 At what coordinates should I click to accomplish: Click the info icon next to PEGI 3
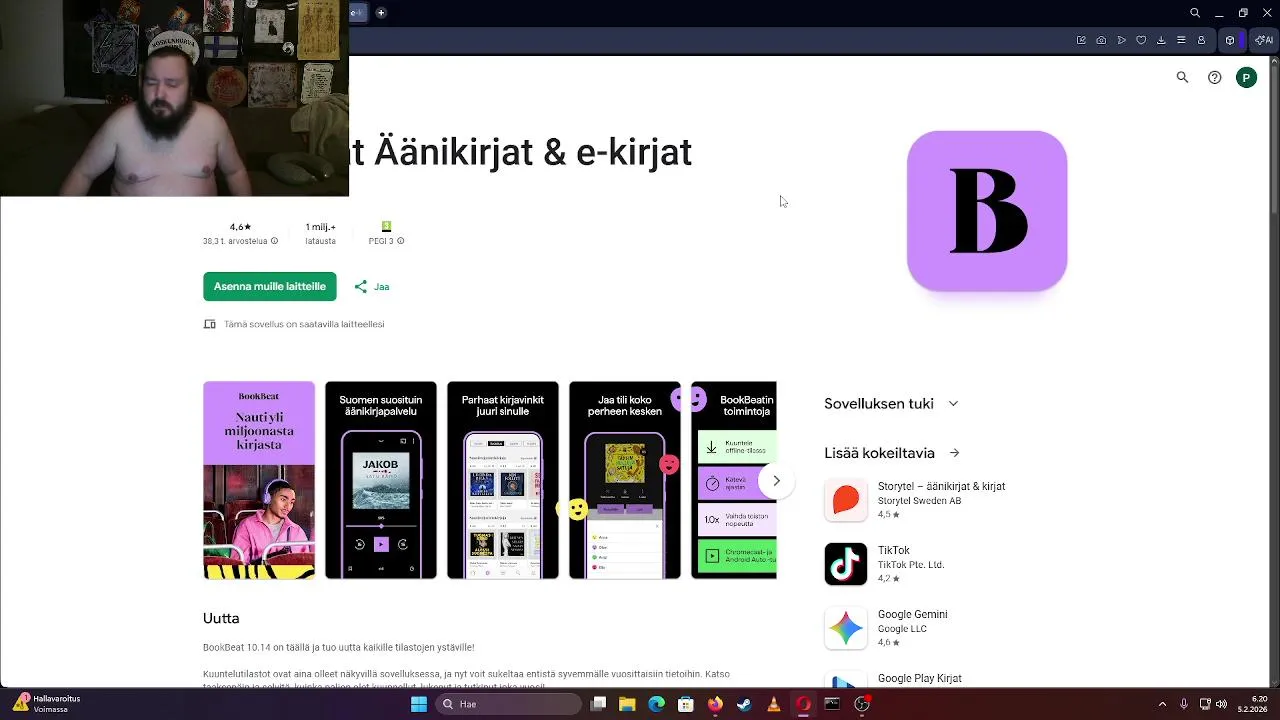(401, 241)
